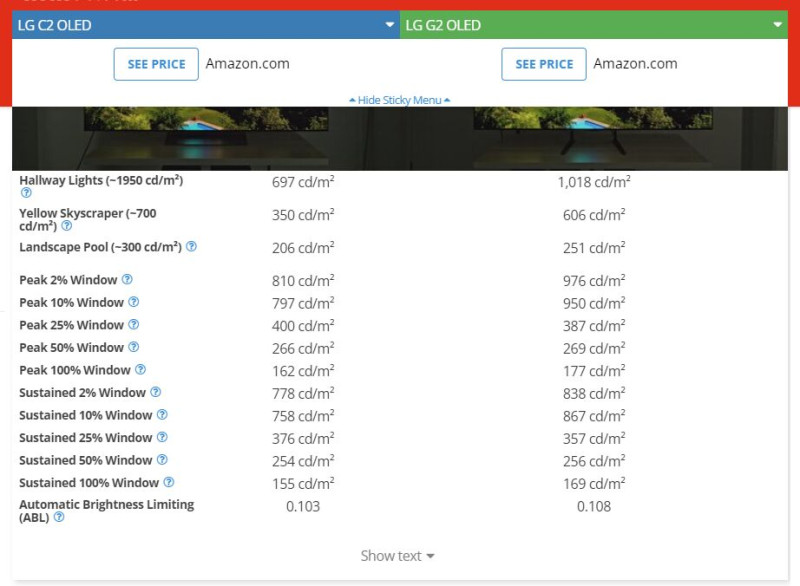The height and width of the screenshot is (586, 800).
Task: Click the Peak 25% Window row label
Action: (71, 325)
